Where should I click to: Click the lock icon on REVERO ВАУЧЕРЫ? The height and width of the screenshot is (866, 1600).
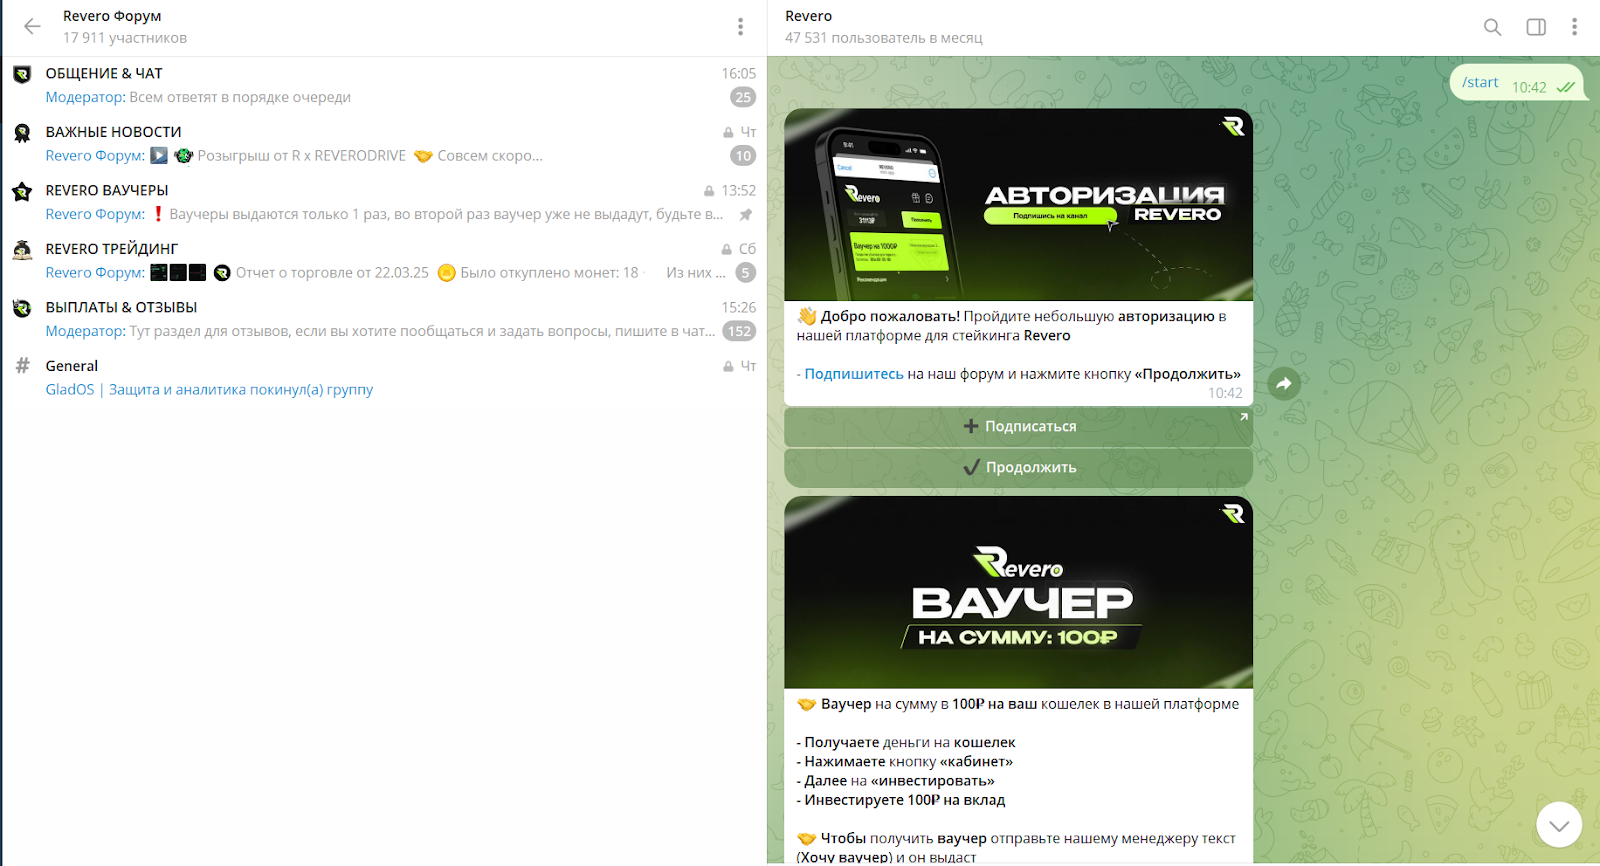tap(709, 191)
